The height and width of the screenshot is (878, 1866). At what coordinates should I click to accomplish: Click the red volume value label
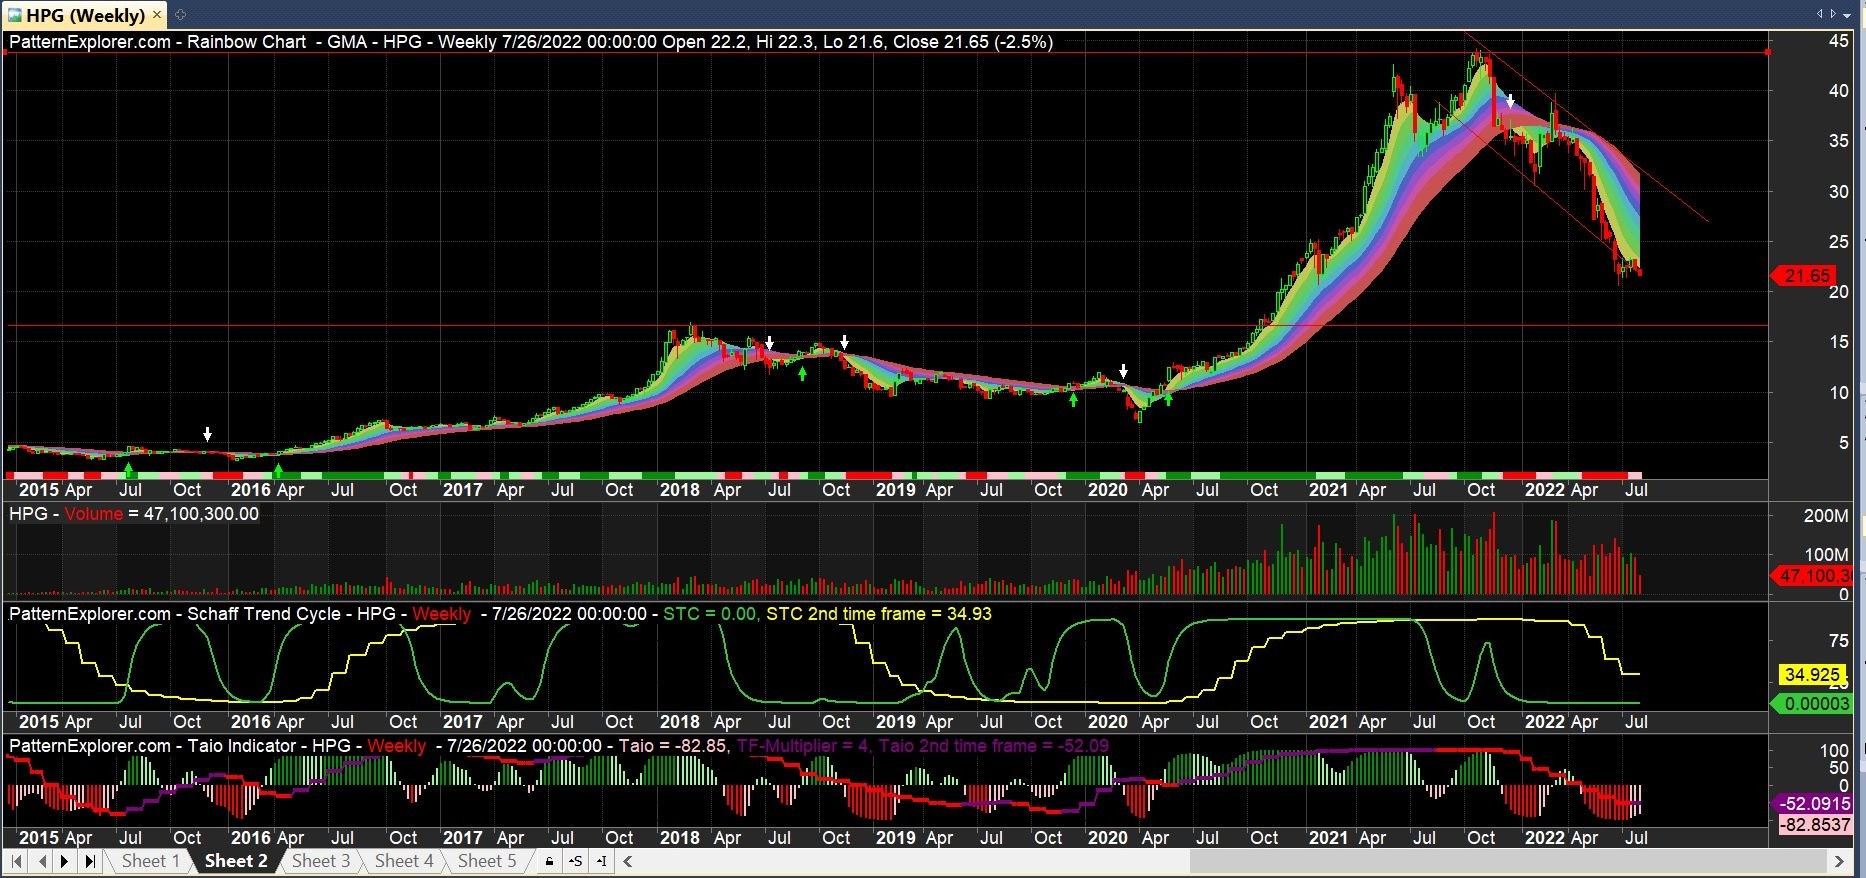tap(1811, 575)
